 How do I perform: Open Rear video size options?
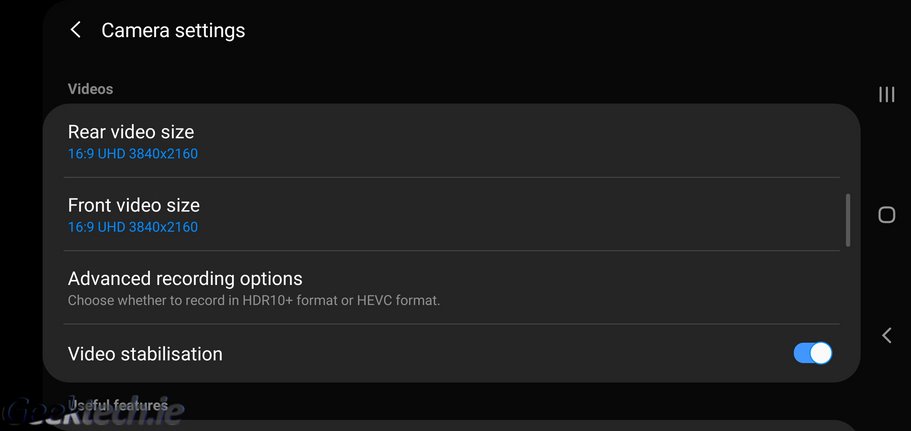[x=131, y=131]
